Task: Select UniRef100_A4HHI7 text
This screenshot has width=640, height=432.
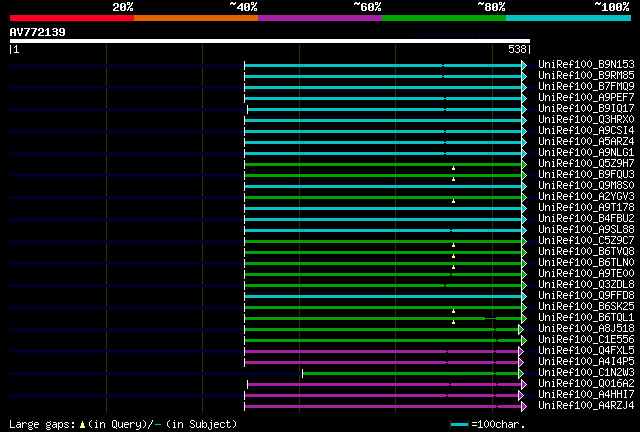Action: coord(586,395)
